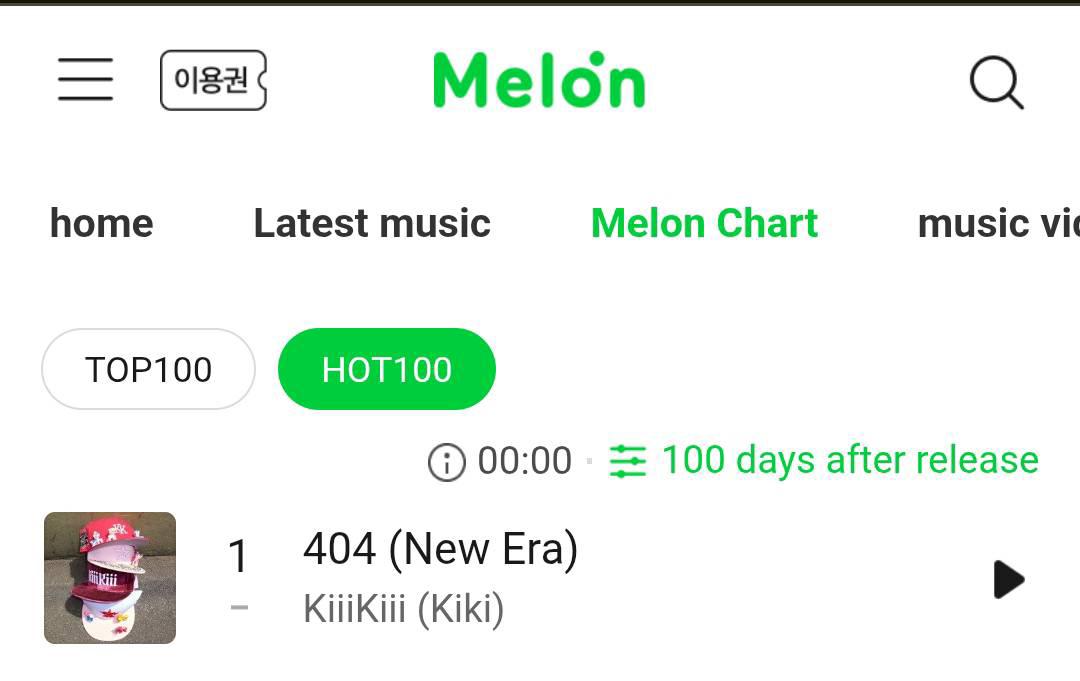Open artist KiiiKiii (Kiki) page
Viewport: 1080px width, 681px height.
[x=403, y=608]
